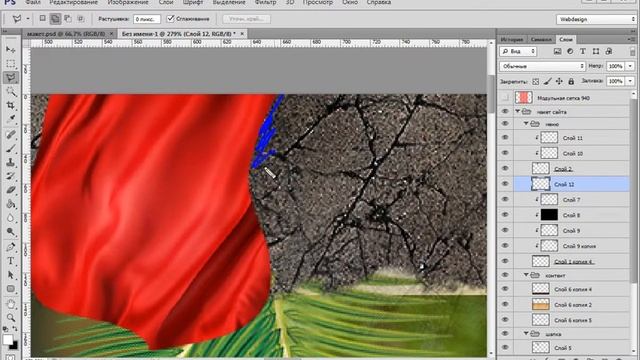
Task: Select the Paint Bucket tool
Action: coord(11,204)
